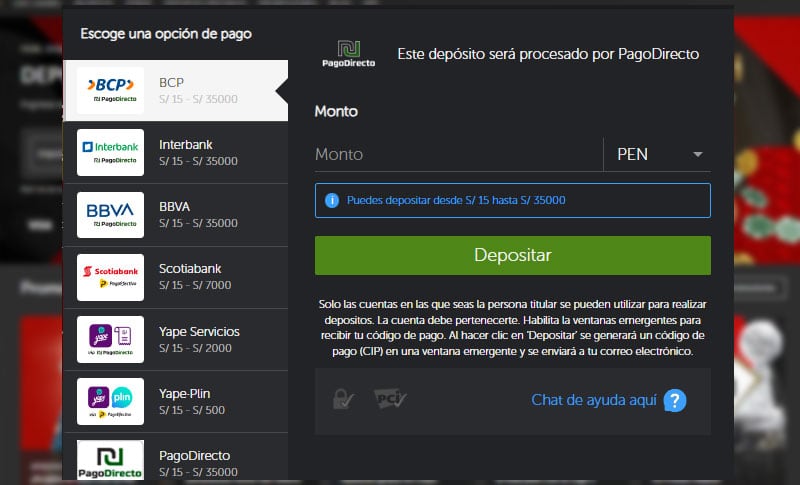Open the 'Chat de ayuda aquí' link
Screen dimensions: 800x485
pos(594,400)
